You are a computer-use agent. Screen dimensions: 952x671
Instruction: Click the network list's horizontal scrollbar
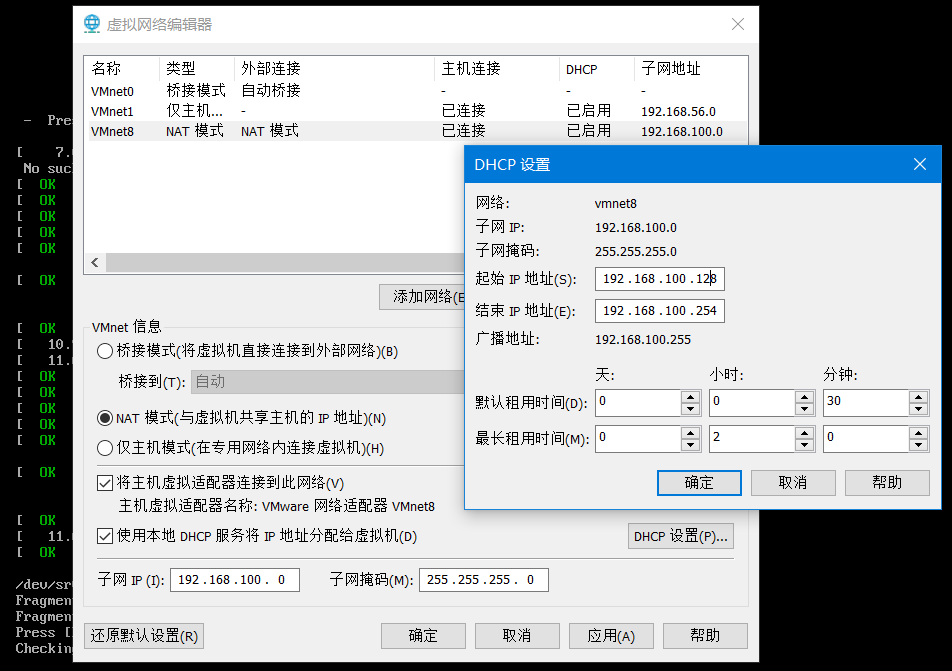(285, 262)
